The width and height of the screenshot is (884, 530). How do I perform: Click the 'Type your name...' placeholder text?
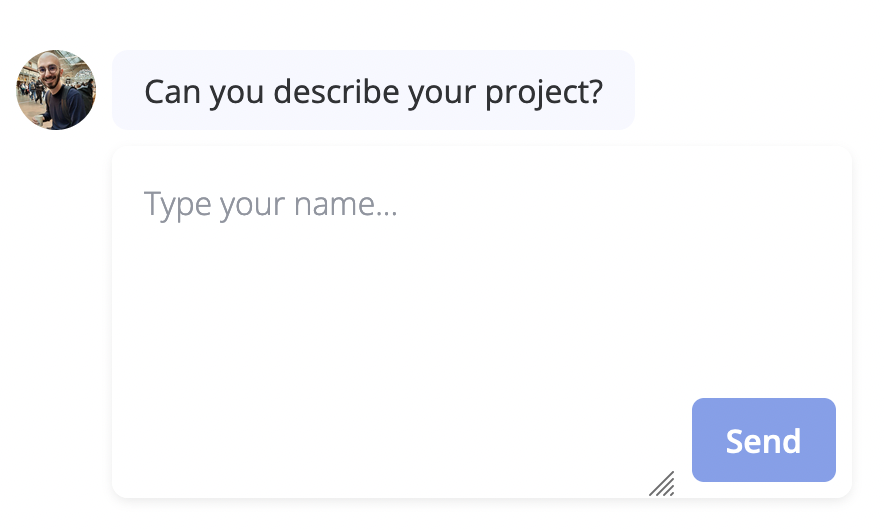click(271, 204)
